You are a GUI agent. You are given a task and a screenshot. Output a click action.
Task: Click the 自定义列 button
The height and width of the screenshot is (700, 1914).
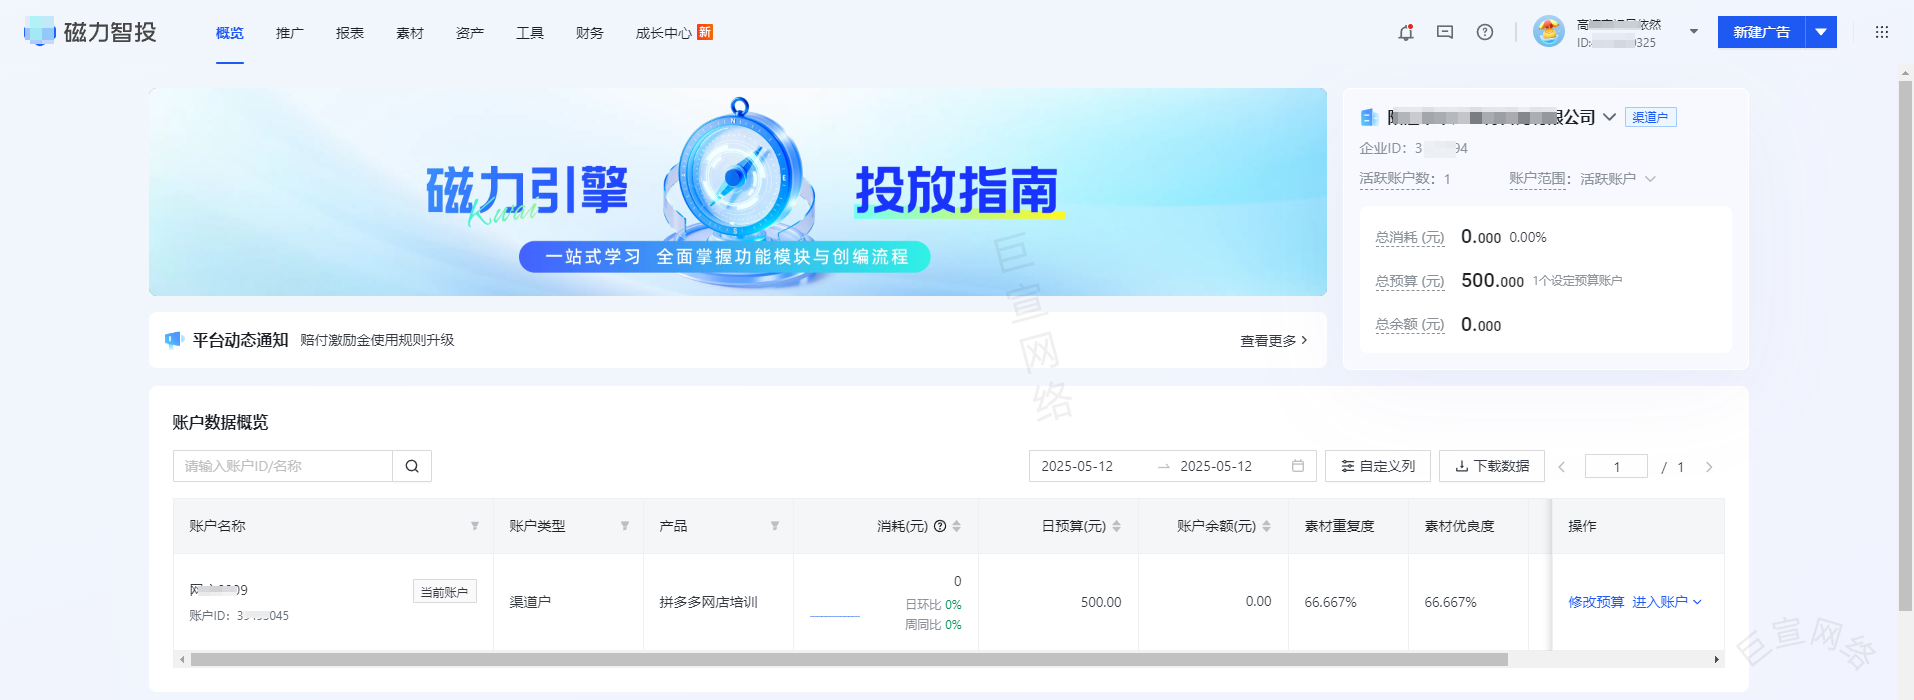click(x=1378, y=466)
